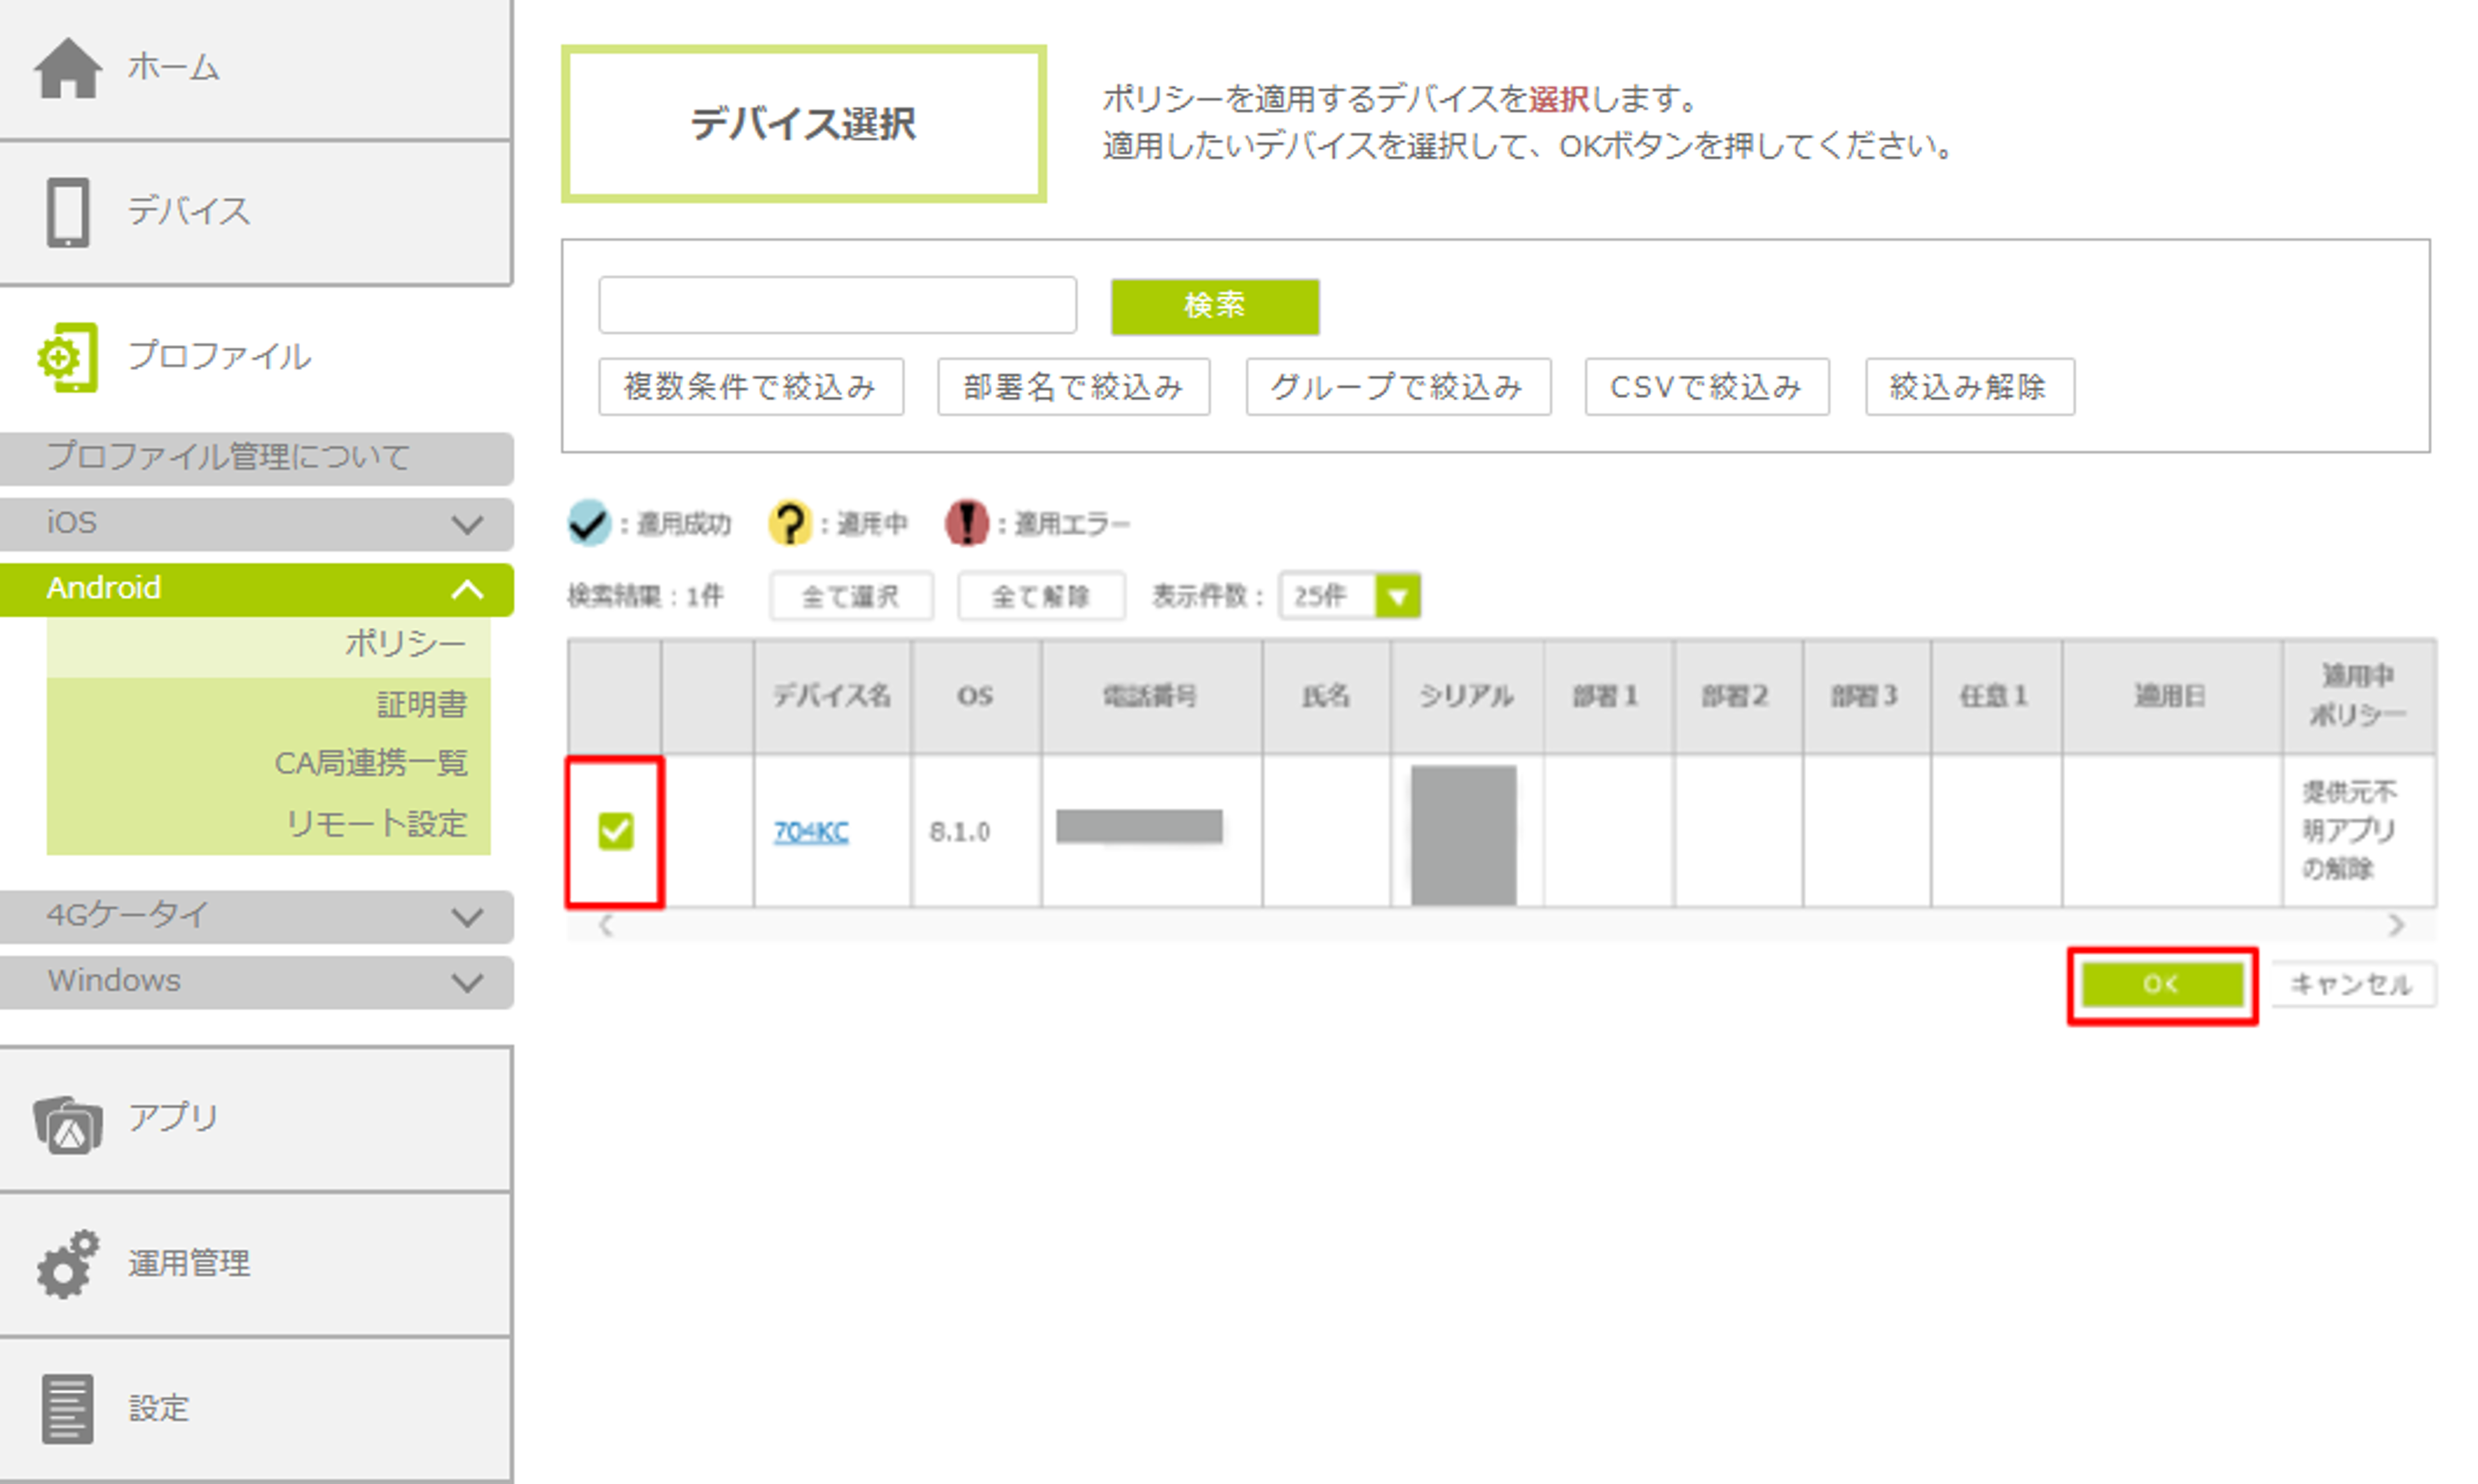Uncheck the 704KC device checkbox

[x=615, y=831]
